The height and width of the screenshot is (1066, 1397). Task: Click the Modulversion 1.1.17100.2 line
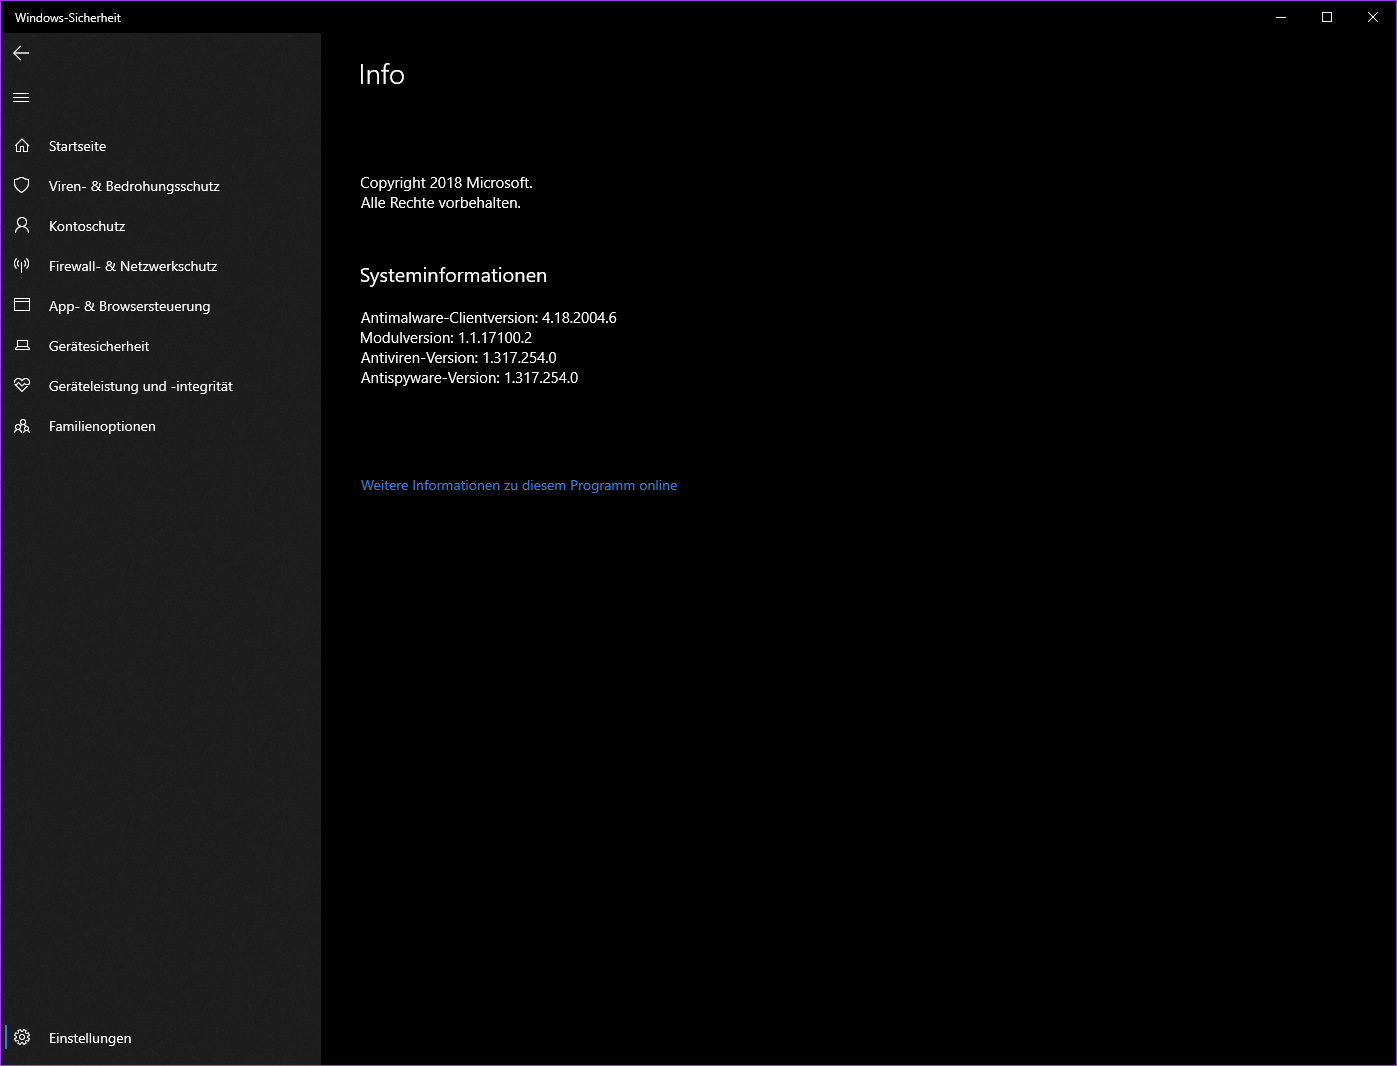[x=446, y=338]
